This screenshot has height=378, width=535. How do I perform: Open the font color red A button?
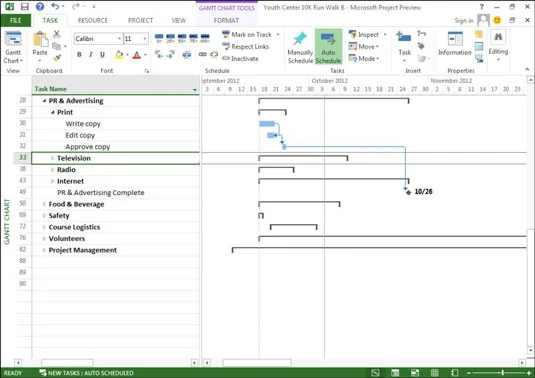point(136,55)
